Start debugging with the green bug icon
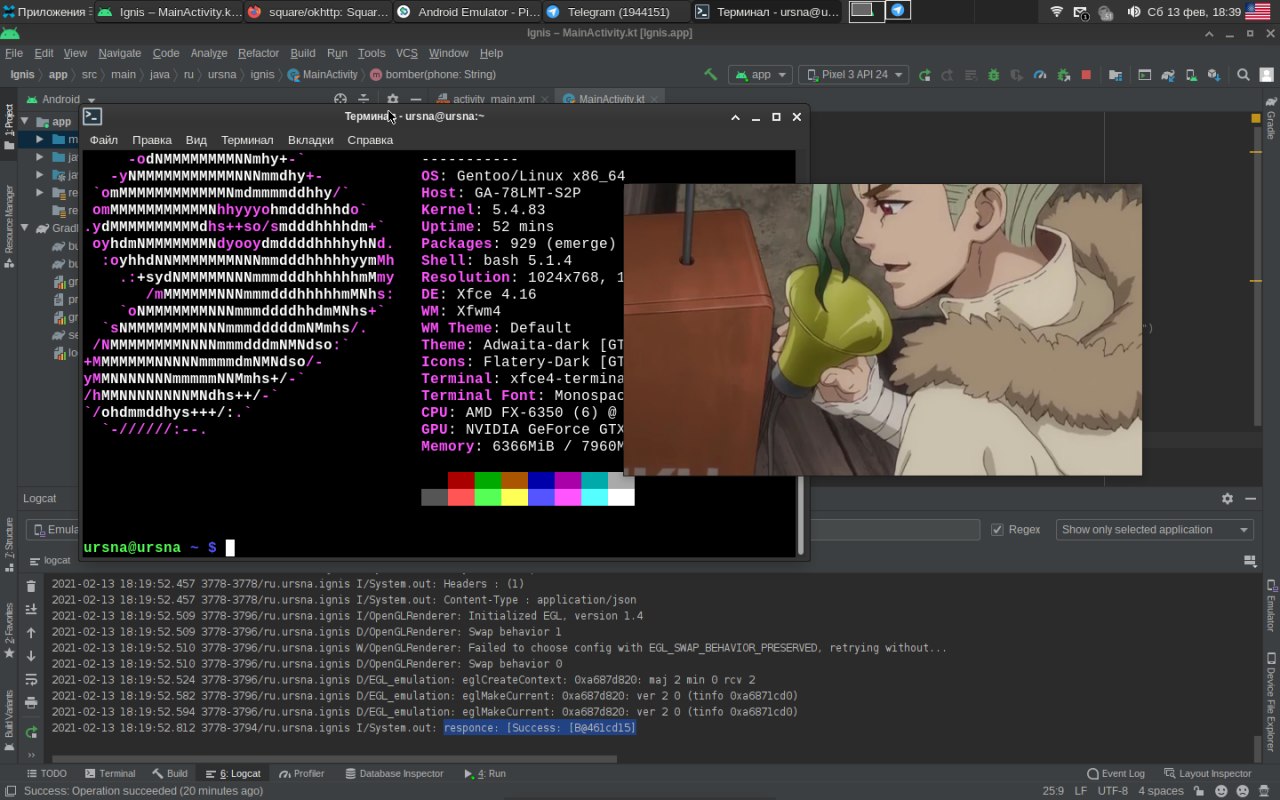Viewport: 1280px width, 800px height. 993,75
